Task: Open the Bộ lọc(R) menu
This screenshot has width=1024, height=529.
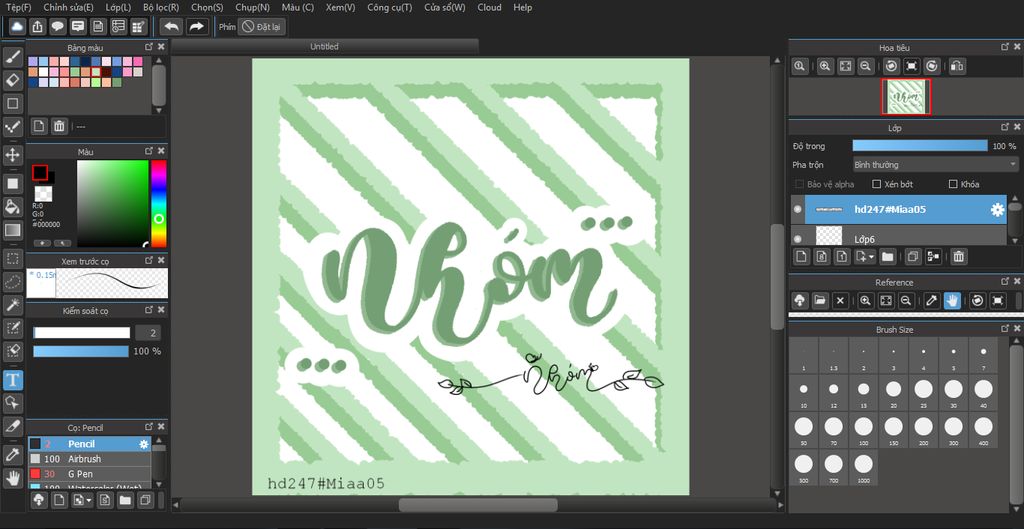Action: (x=161, y=7)
